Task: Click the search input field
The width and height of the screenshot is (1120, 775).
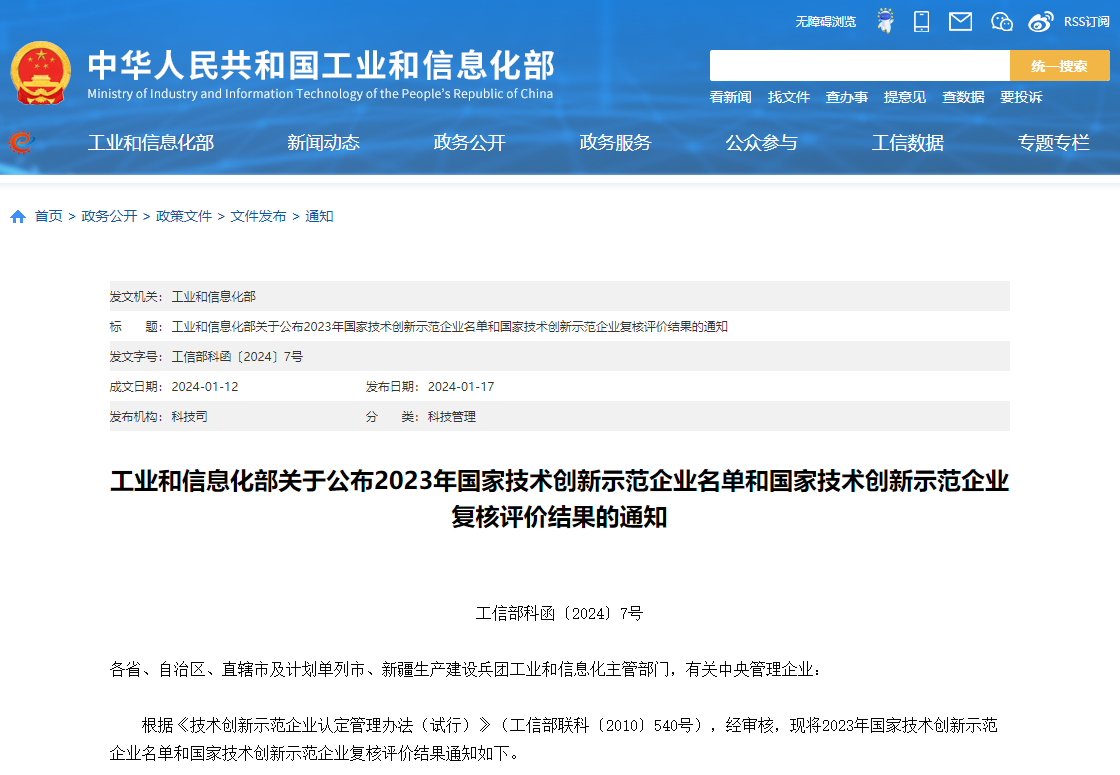Action: tap(859, 66)
